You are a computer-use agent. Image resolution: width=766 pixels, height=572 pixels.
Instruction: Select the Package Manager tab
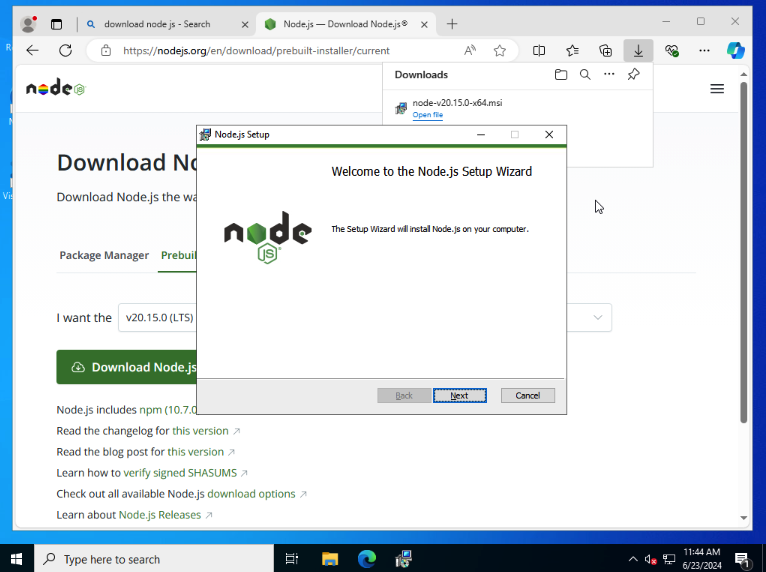click(104, 255)
